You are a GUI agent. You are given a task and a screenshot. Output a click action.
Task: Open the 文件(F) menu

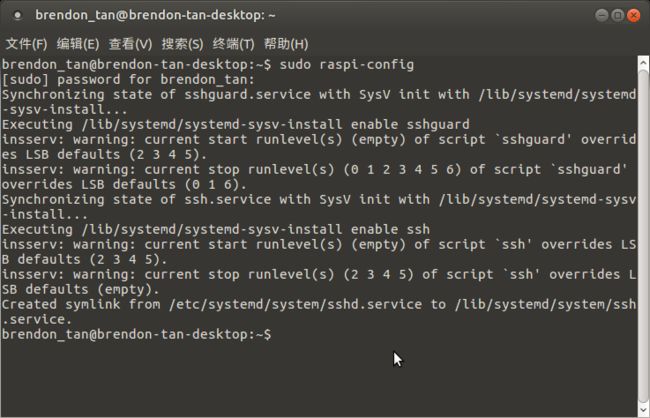click(27, 44)
